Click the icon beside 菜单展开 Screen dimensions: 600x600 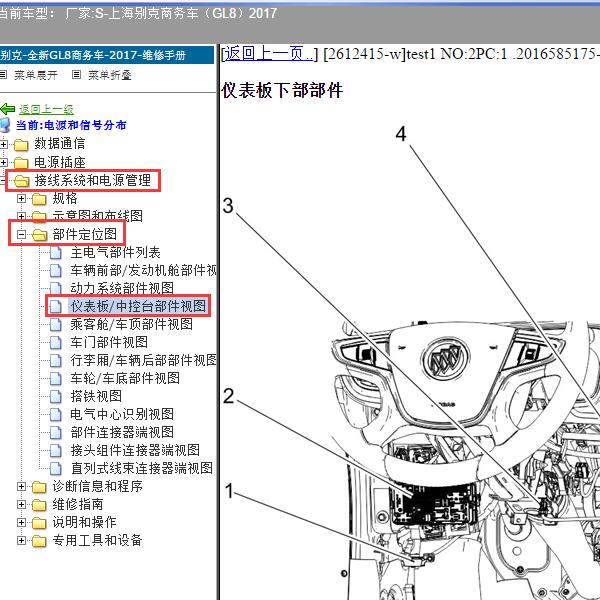pos(3,75)
